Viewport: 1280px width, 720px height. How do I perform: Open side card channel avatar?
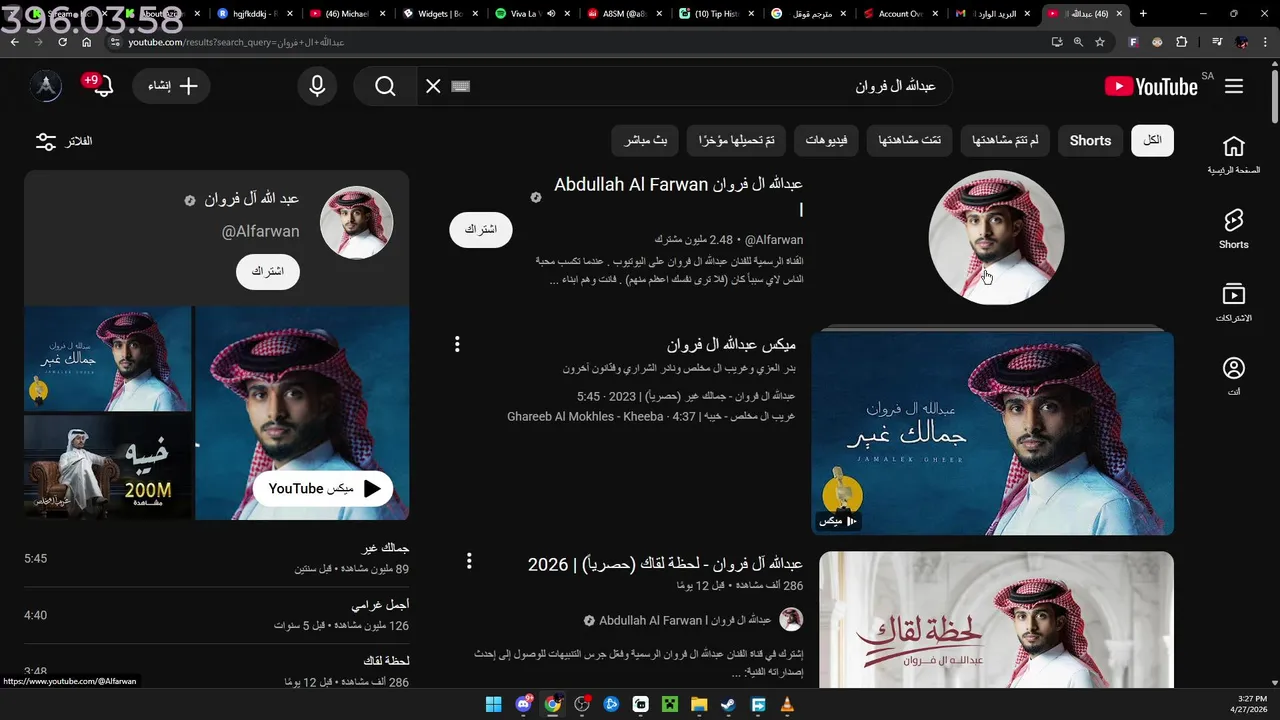coord(356,222)
